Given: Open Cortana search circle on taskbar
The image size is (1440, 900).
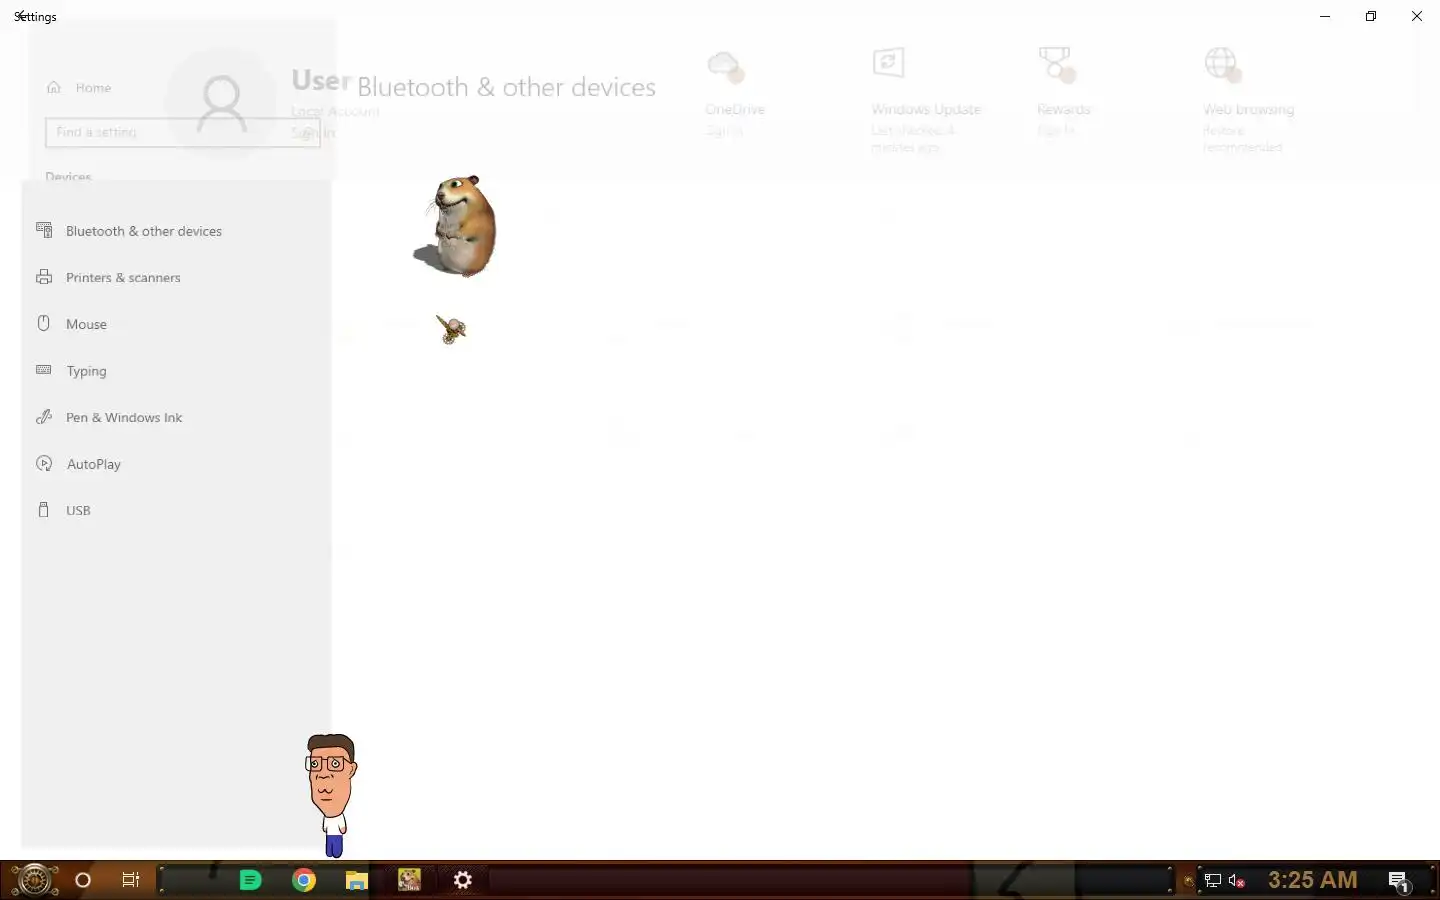Looking at the screenshot, I should click(83, 880).
